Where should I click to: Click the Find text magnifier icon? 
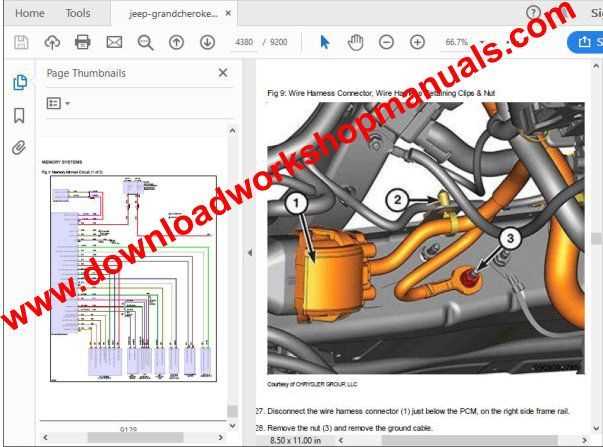tap(145, 42)
